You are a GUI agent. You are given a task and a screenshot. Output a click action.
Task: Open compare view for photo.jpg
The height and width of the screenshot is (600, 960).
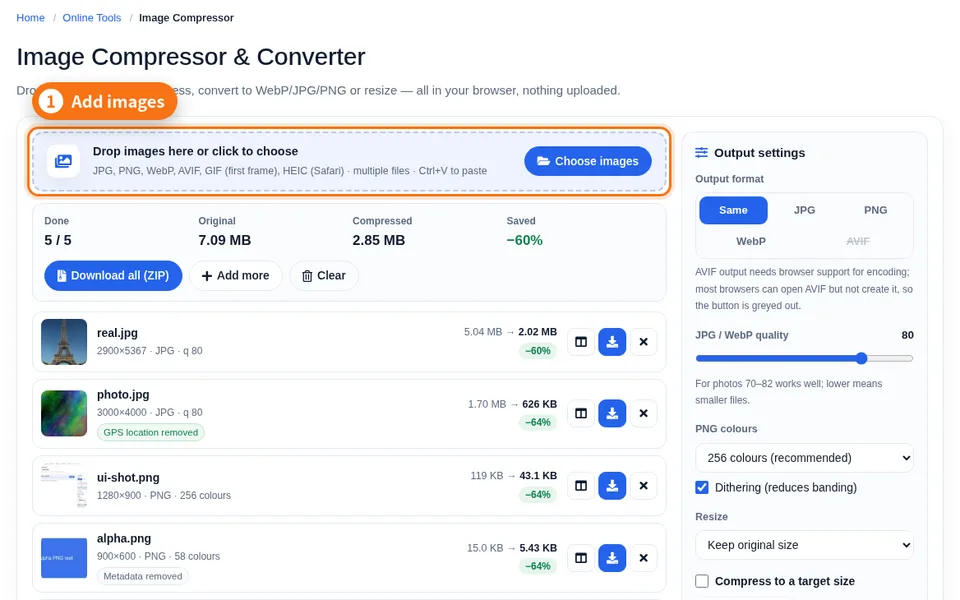(581, 413)
